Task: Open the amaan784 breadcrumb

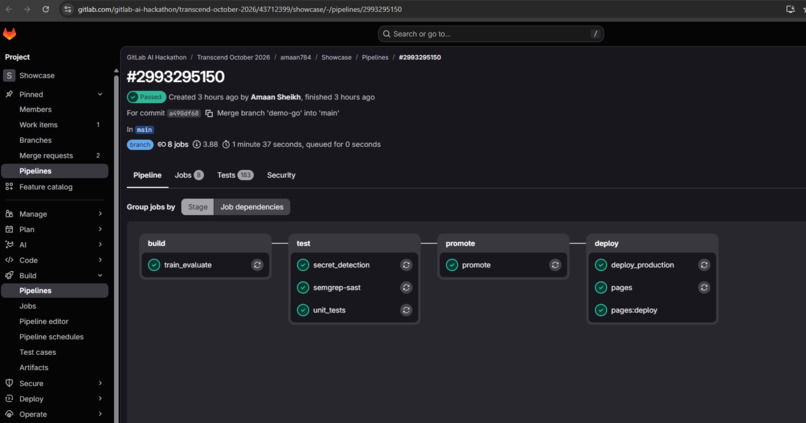Action: coord(296,58)
